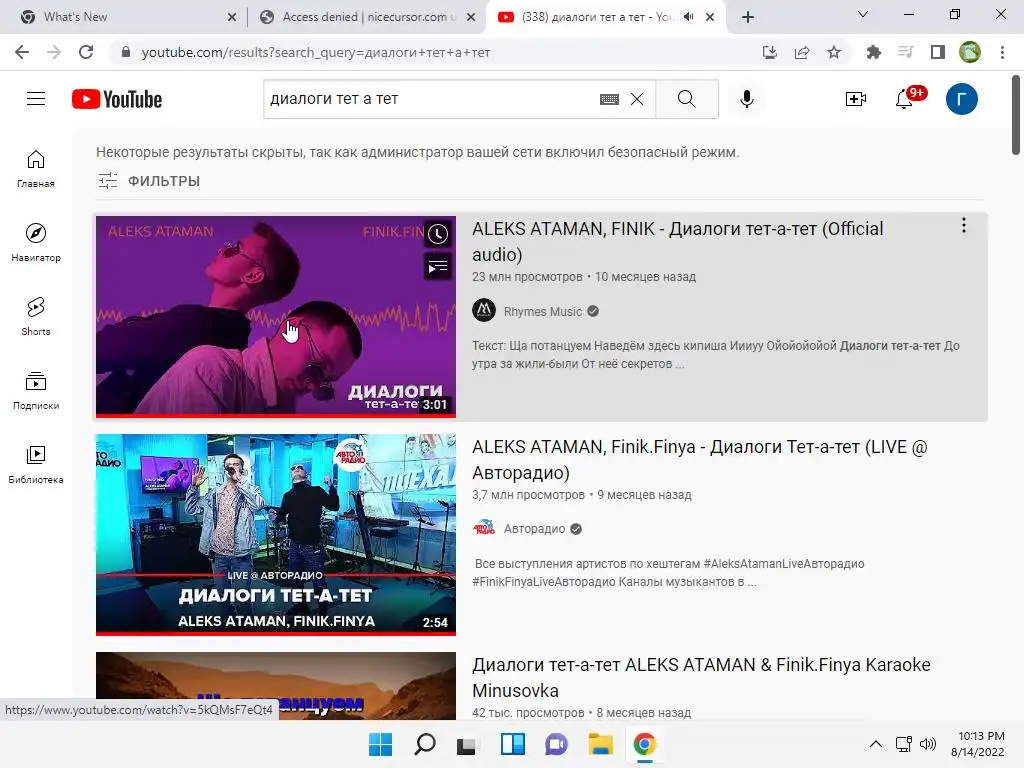Viewport: 1024px width, 768px height.
Task: Open Karaoke Minusovka video title
Action: coord(701,677)
